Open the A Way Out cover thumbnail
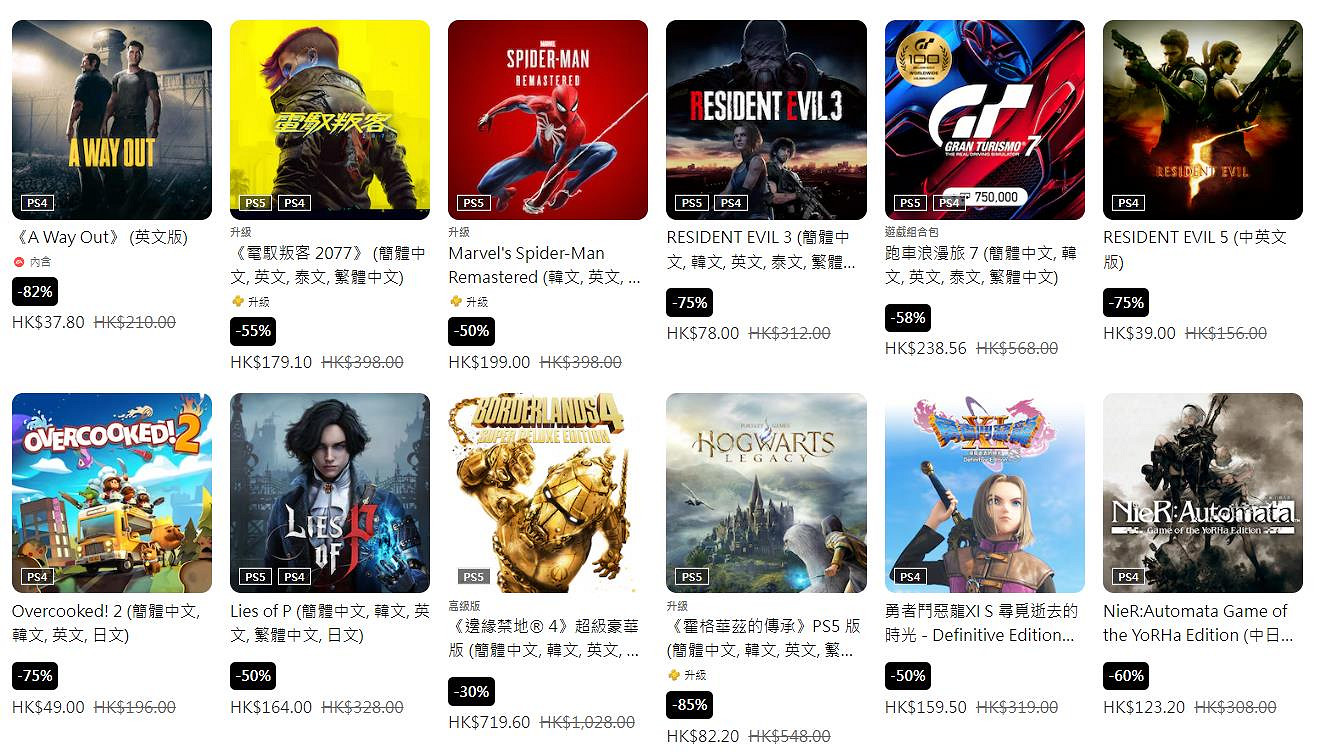 coord(112,120)
